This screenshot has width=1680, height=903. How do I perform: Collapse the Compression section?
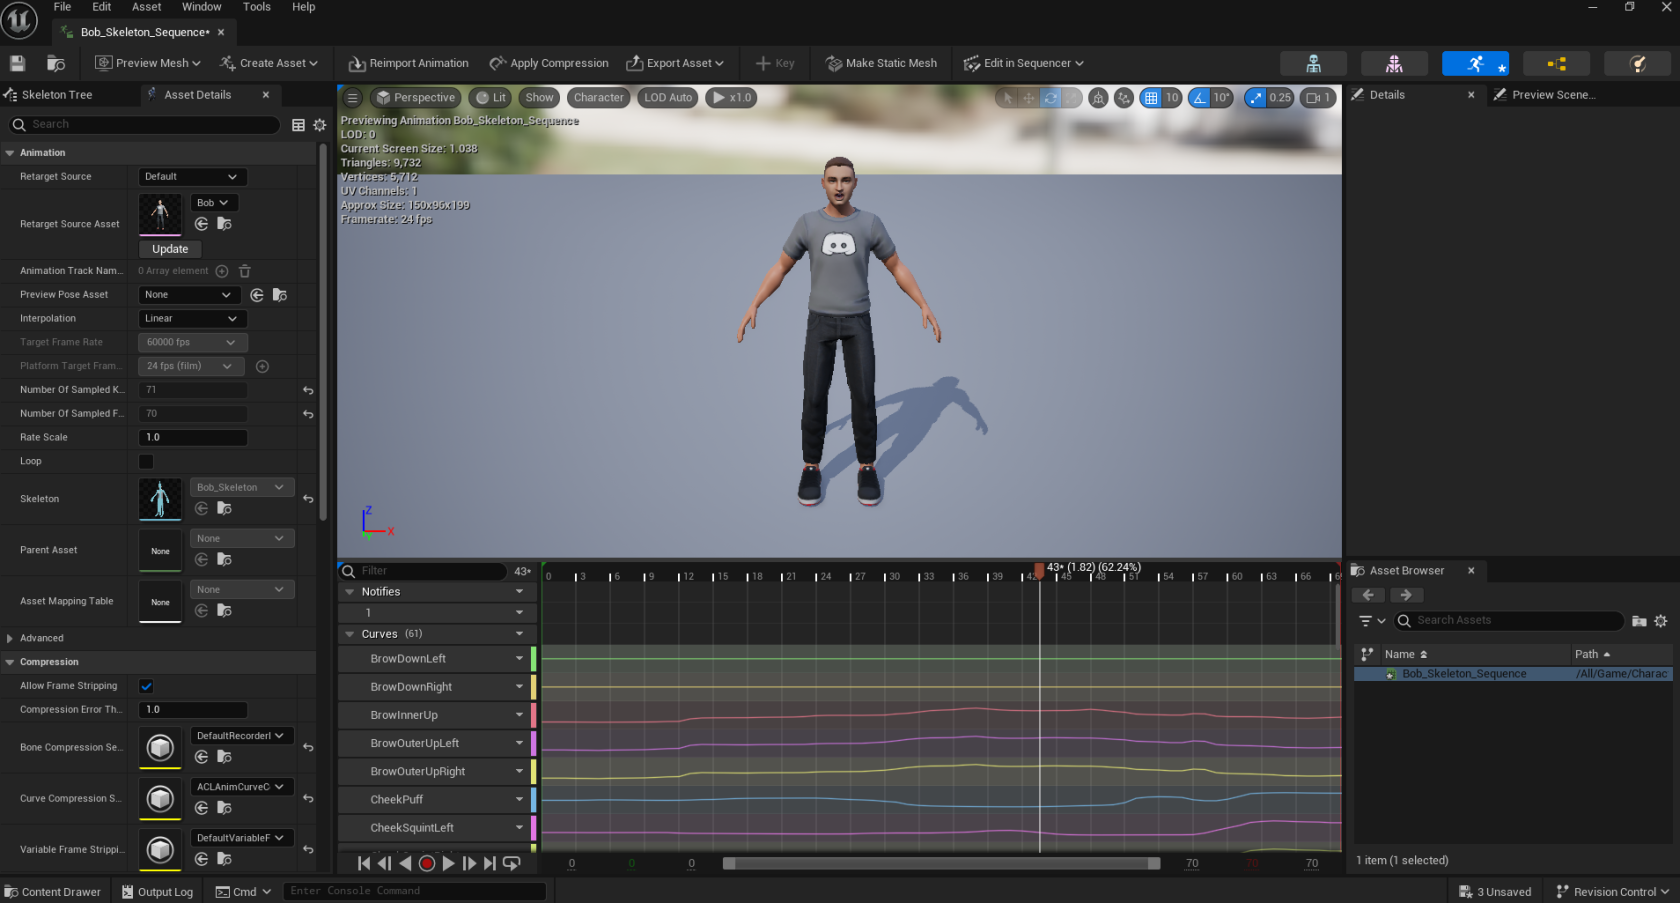coord(10,662)
